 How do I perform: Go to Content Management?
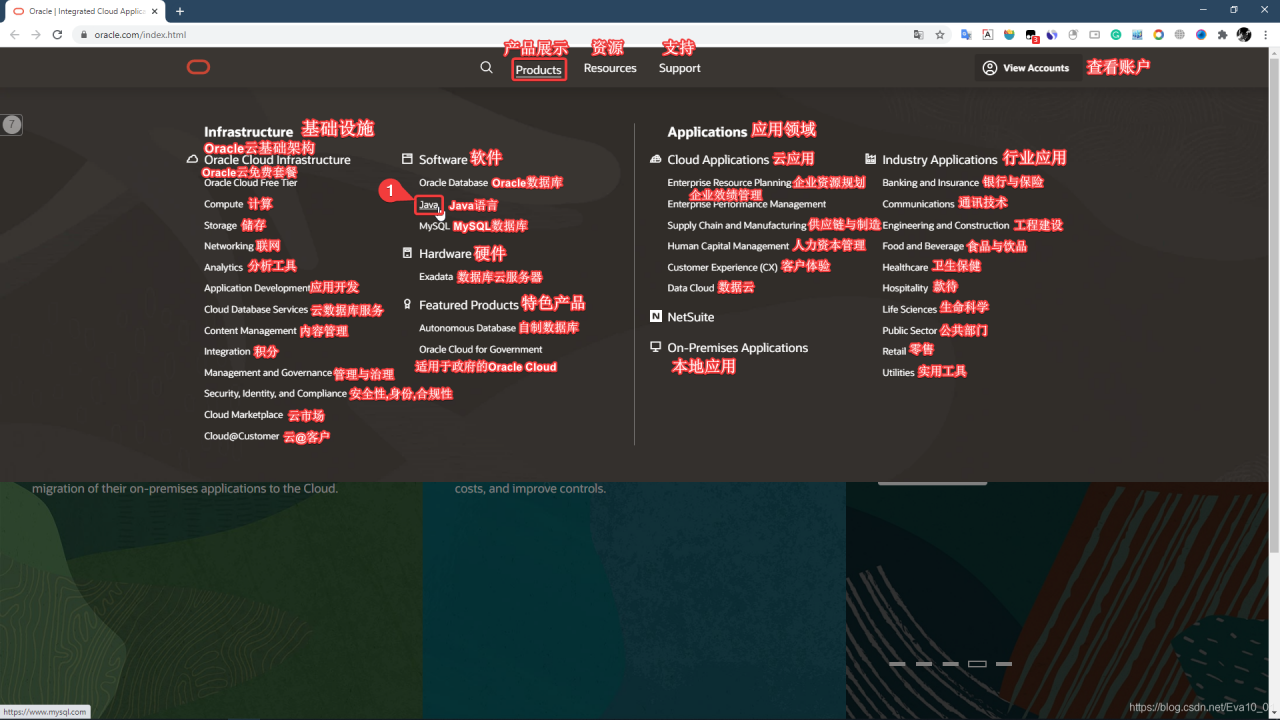pyautogui.click(x=250, y=331)
